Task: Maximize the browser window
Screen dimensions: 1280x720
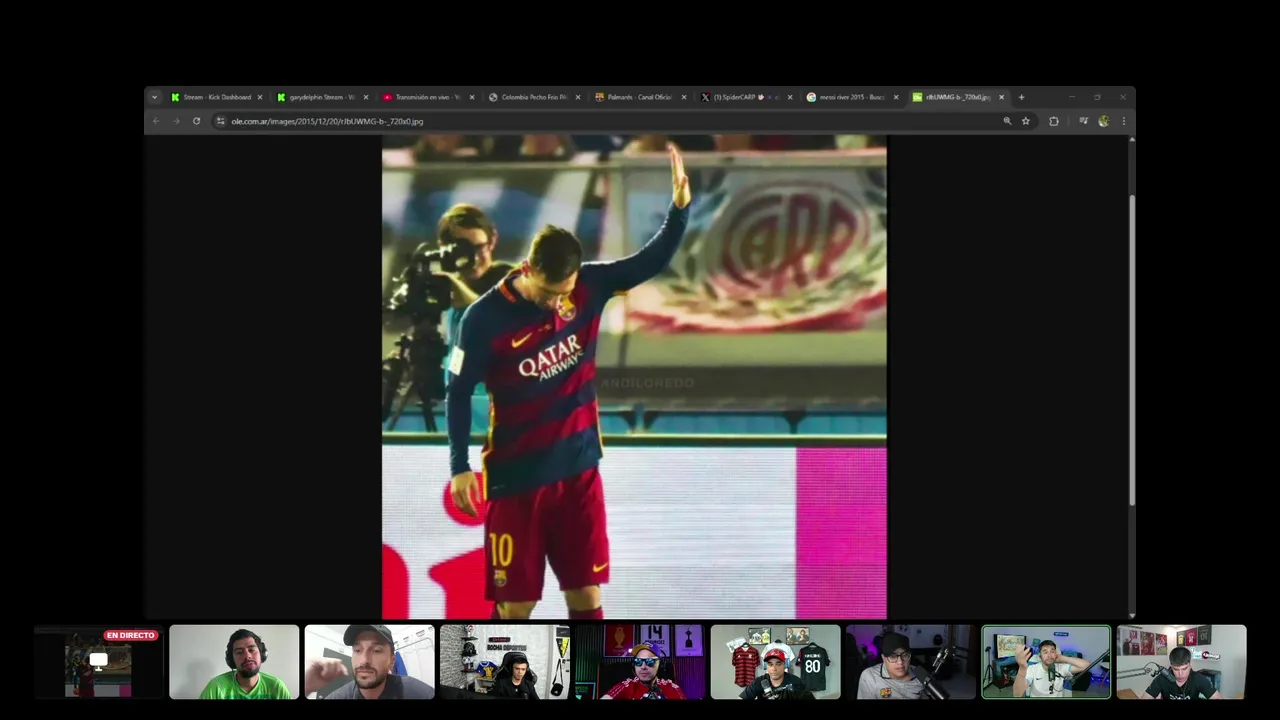Action: (x=1097, y=97)
